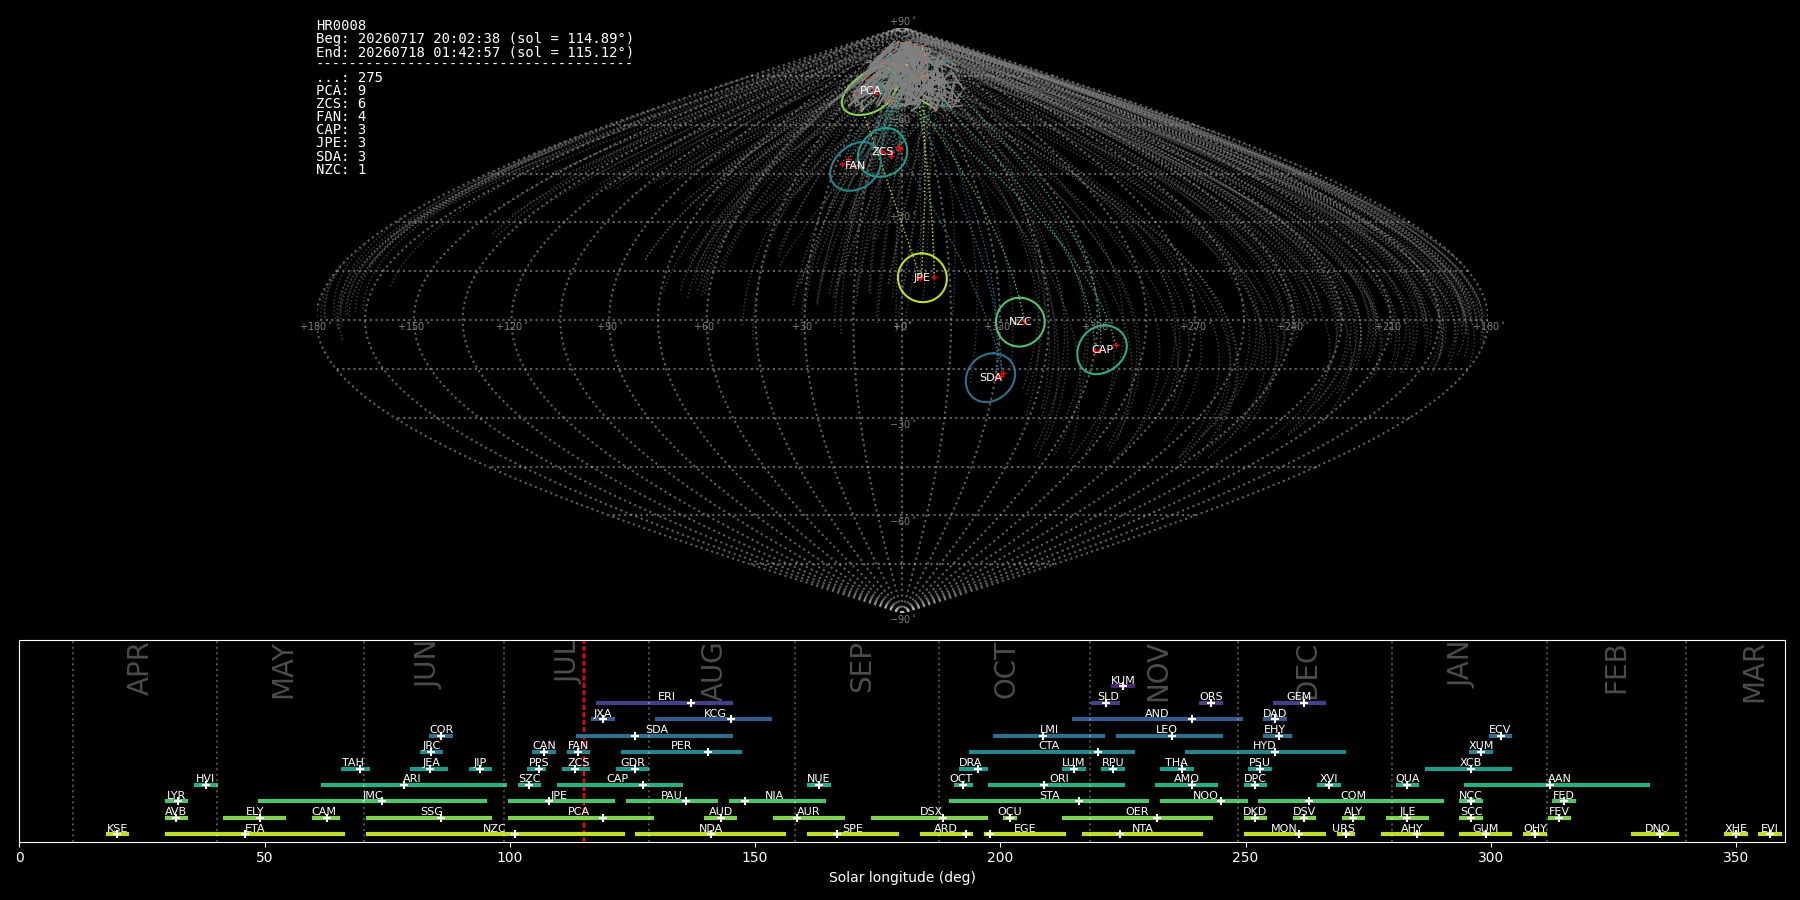Select the PER shower bar in timeline
The image size is (1800, 900).
point(681,752)
